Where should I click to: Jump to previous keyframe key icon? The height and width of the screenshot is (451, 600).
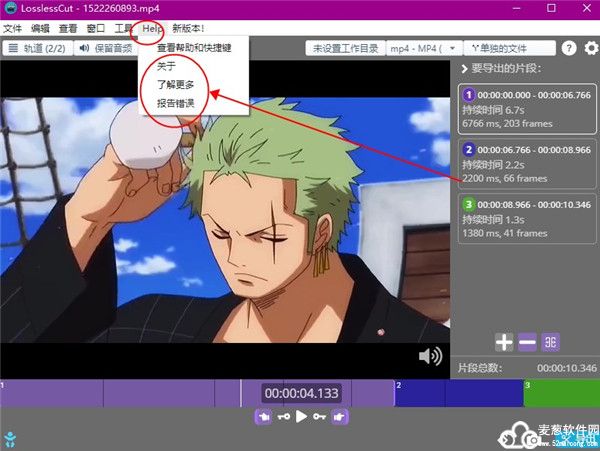pos(284,417)
